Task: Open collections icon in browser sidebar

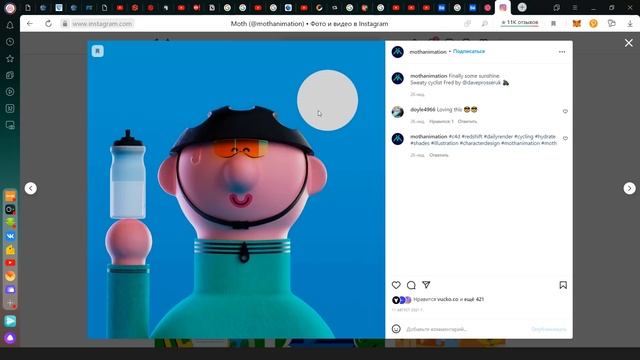Action: 10,75
